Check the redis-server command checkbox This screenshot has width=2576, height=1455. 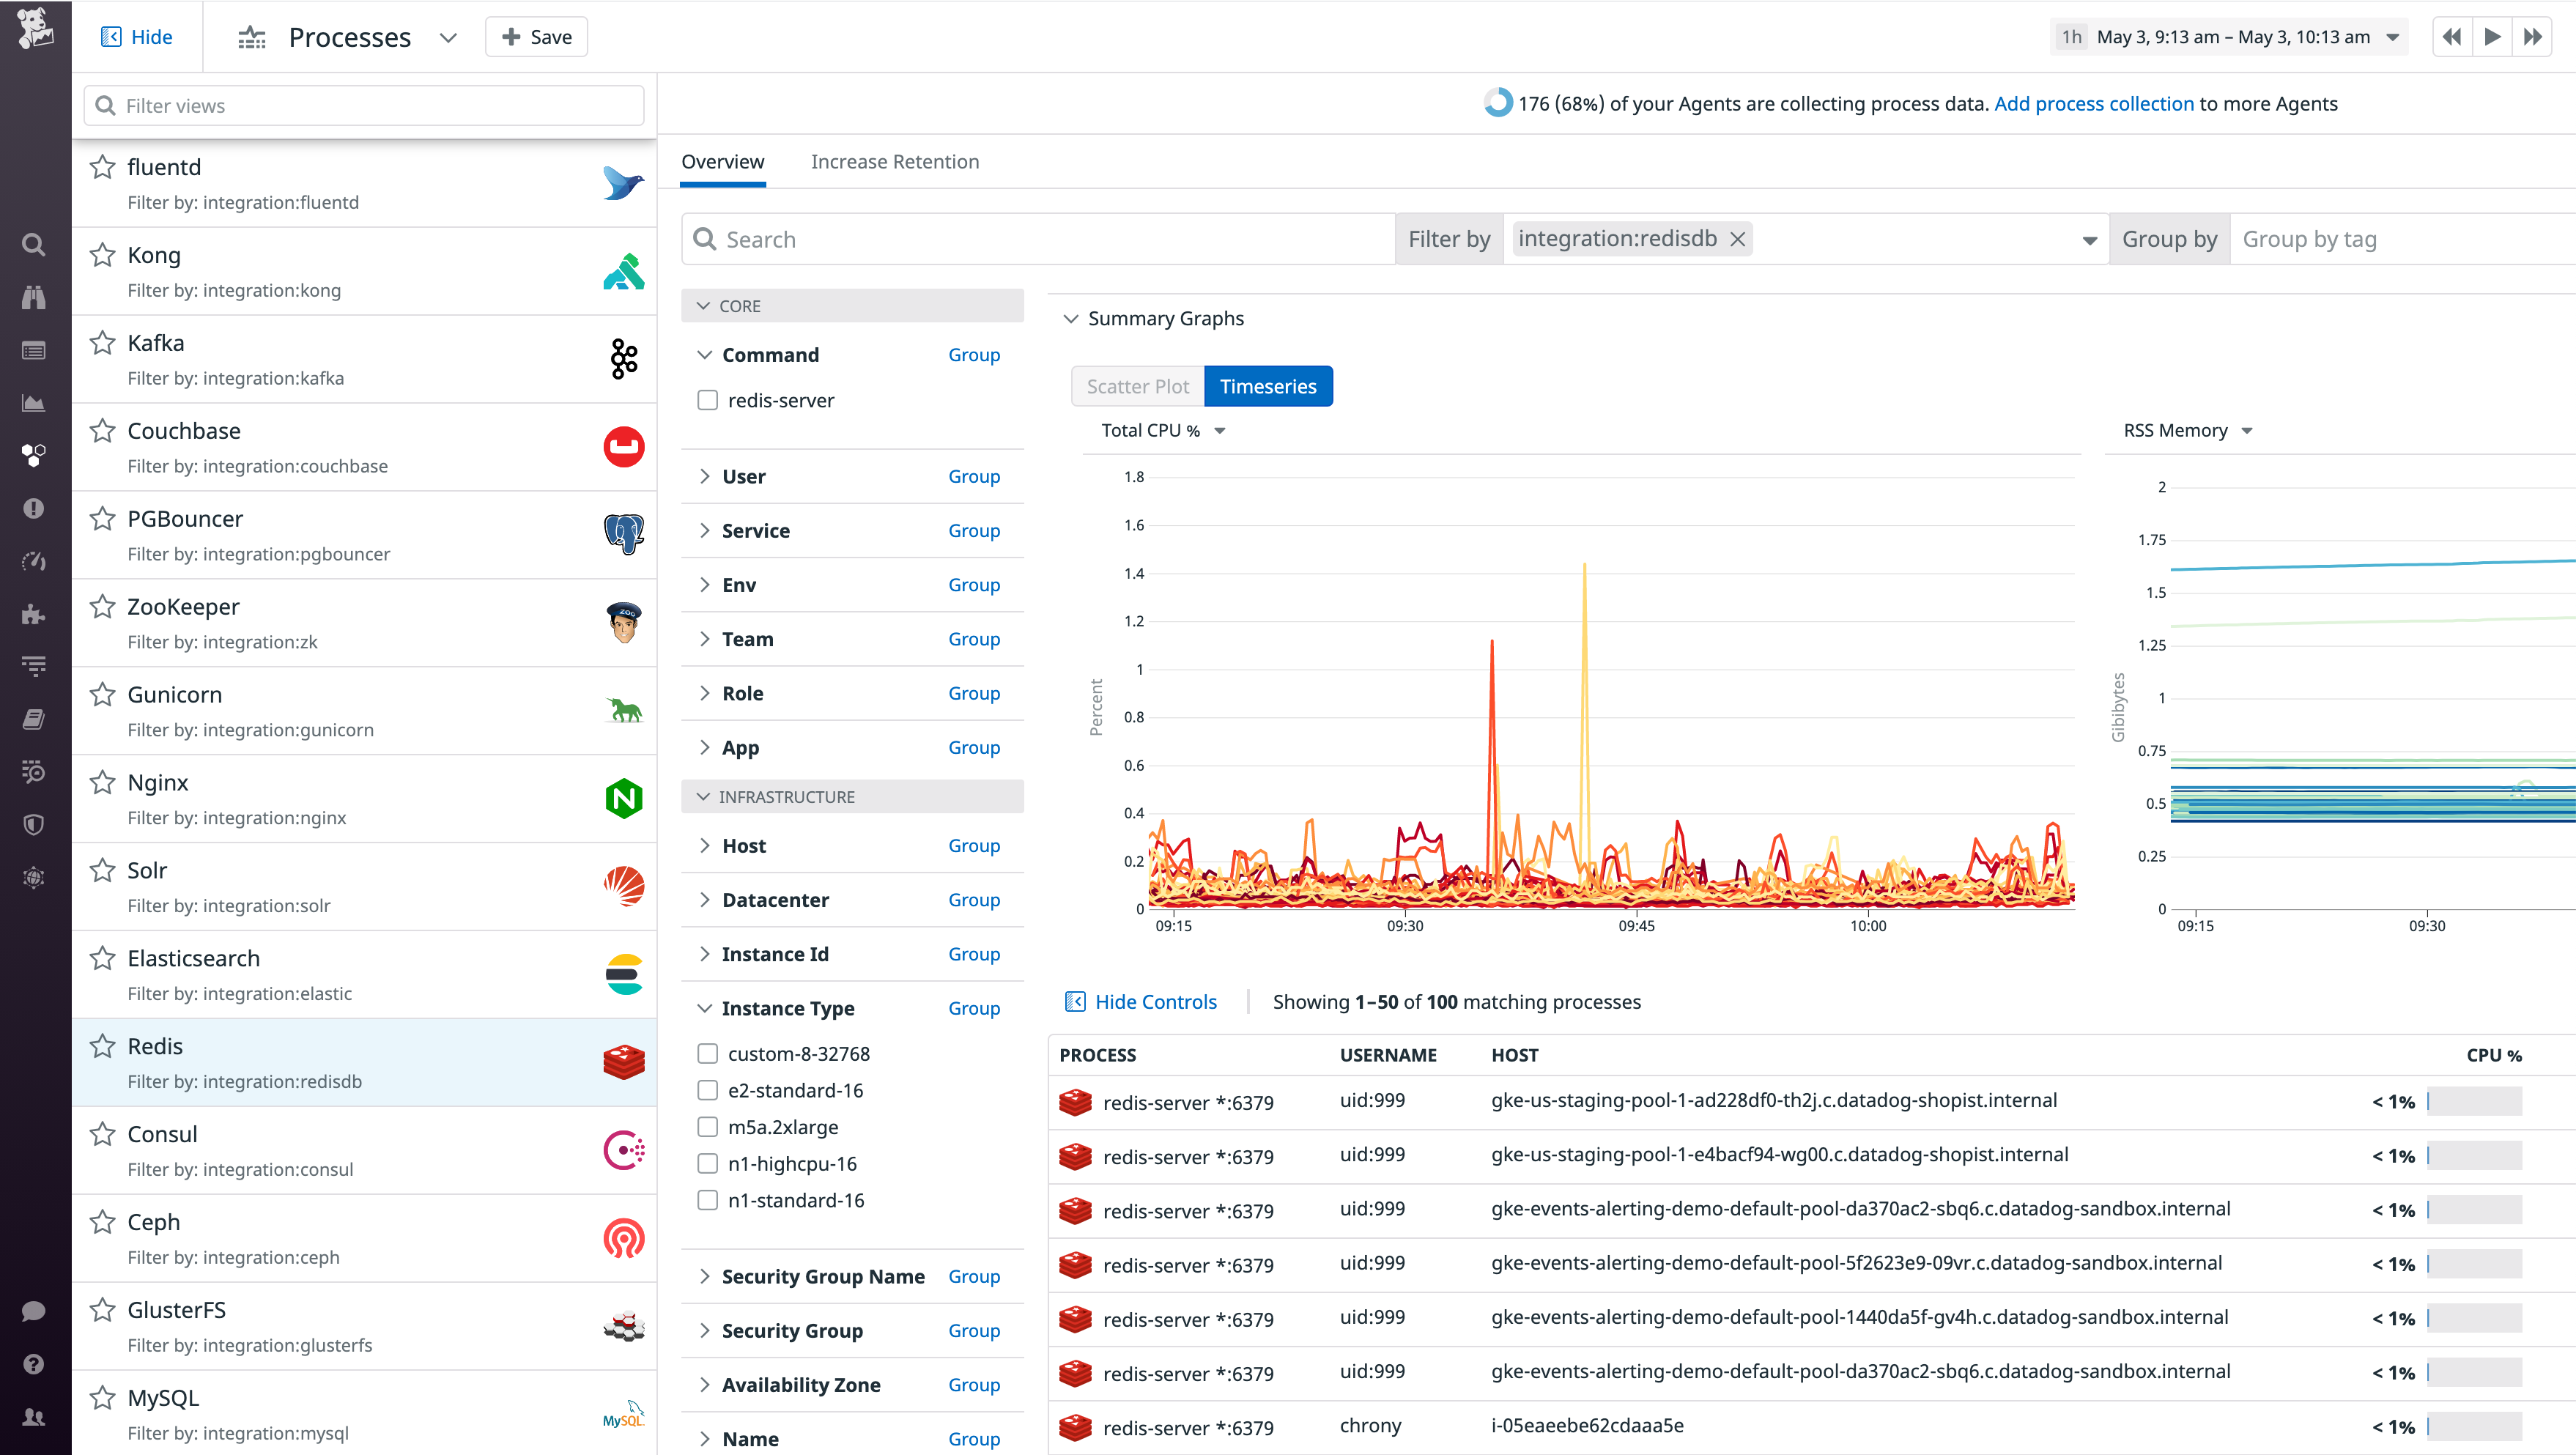pos(708,400)
